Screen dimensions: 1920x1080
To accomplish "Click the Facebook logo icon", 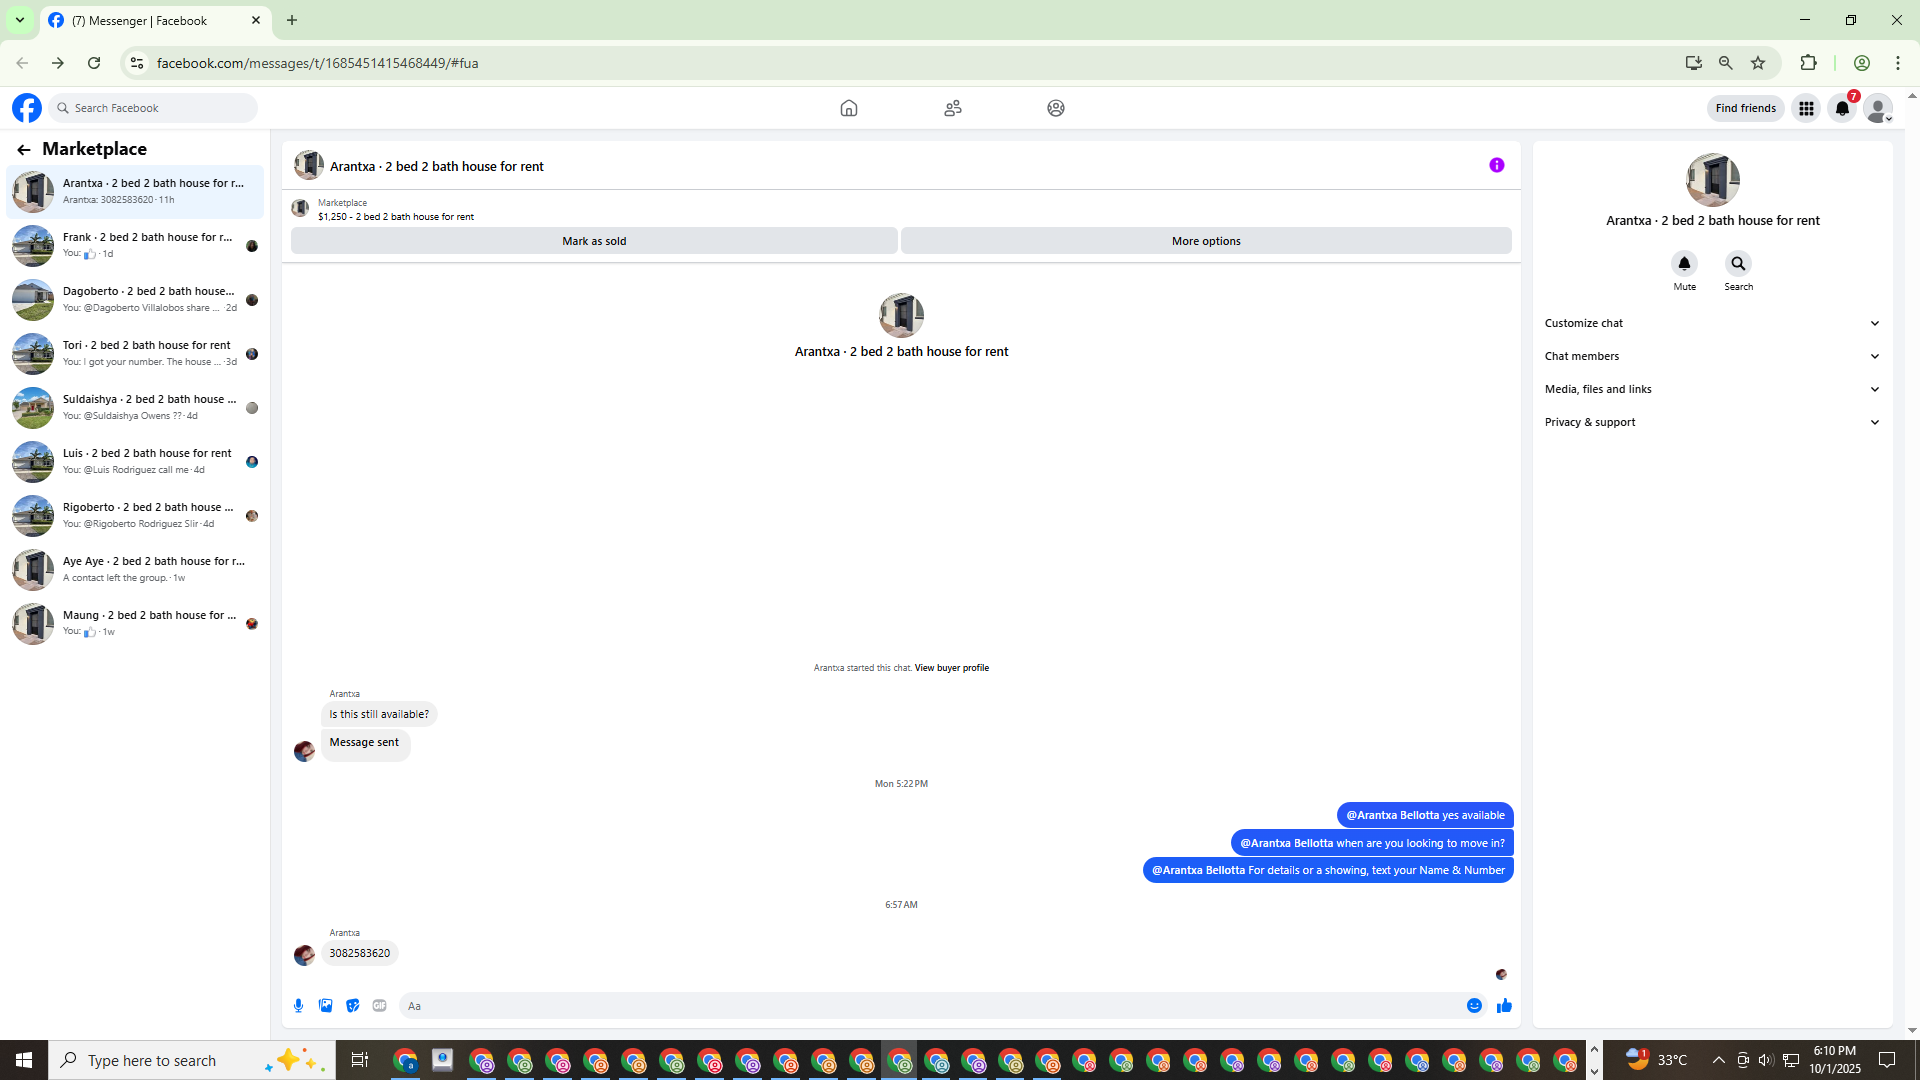I will click(27, 108).
